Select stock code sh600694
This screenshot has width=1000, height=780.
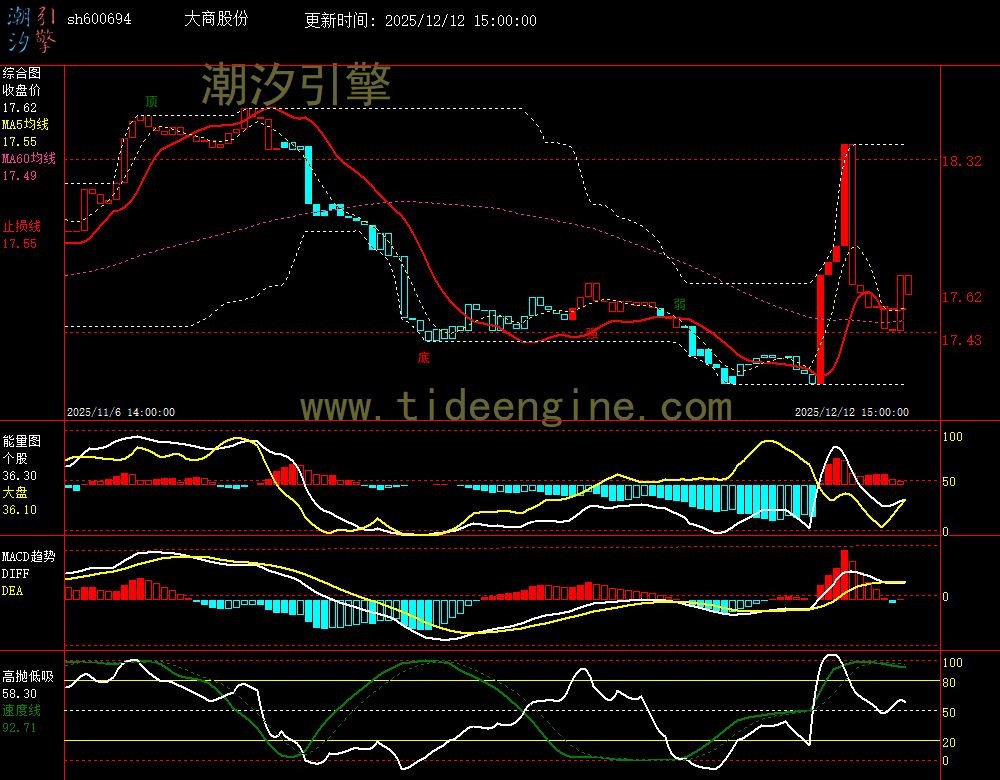pyautogui.click(x=99, y=20)
